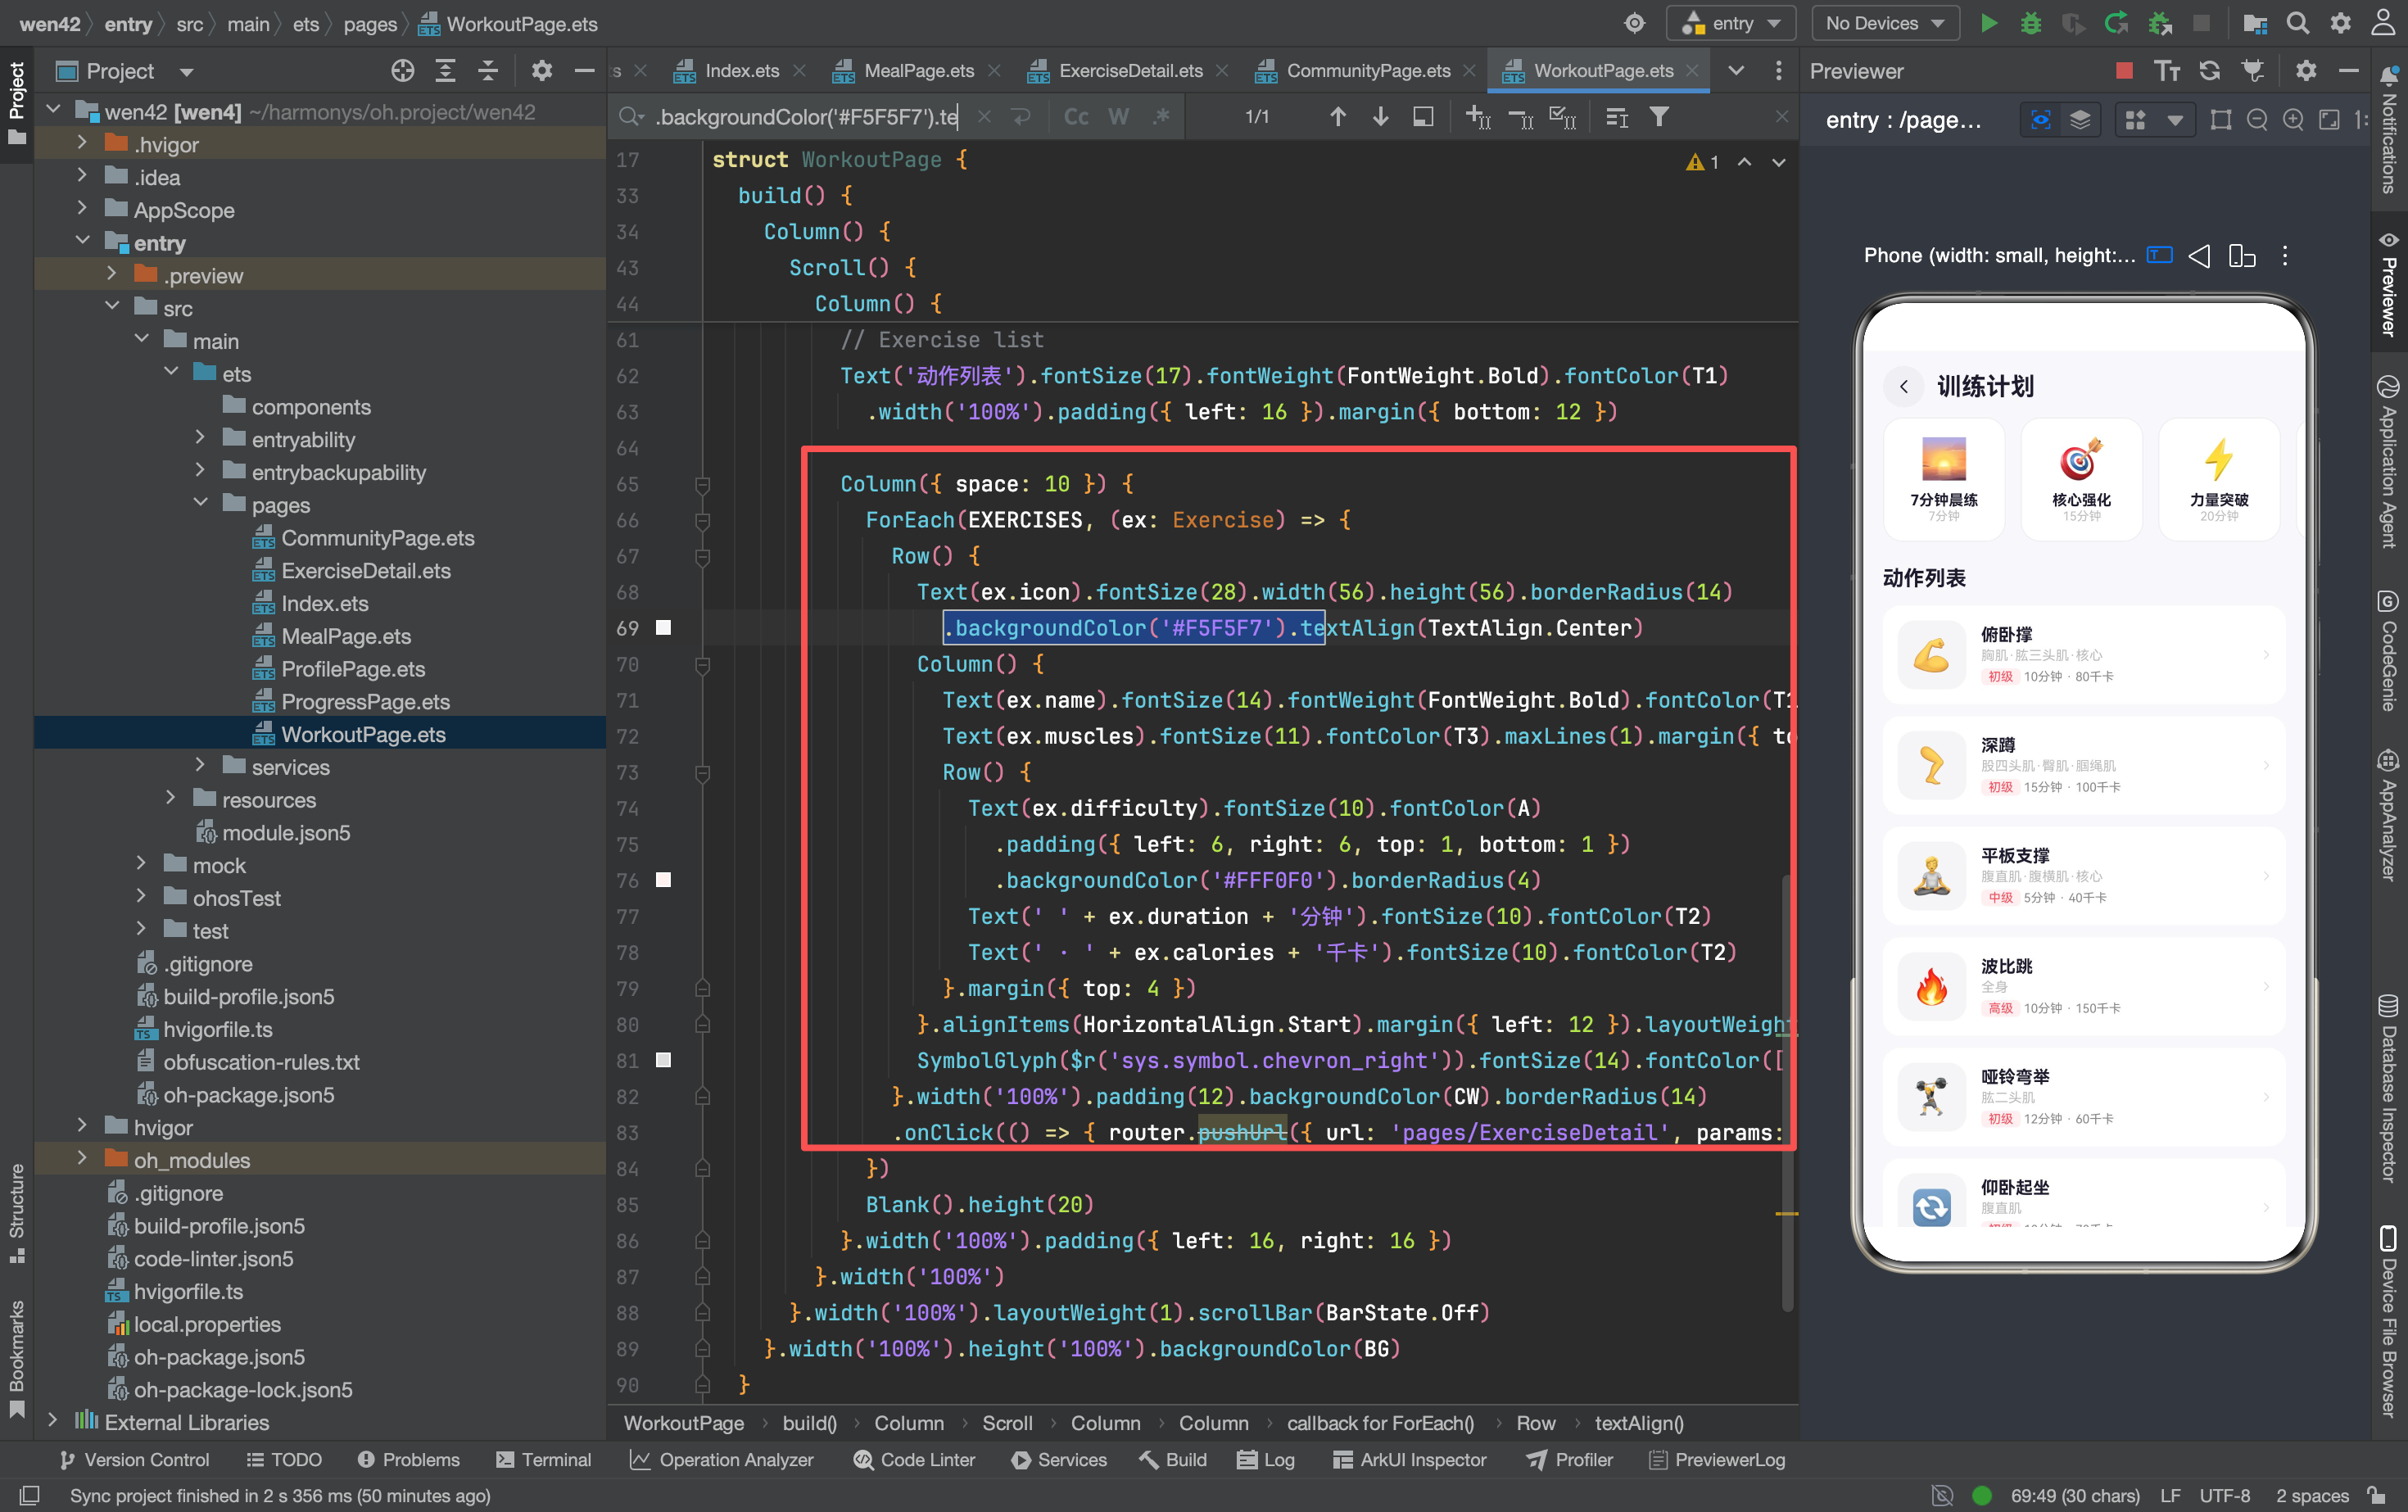Toggle the code fold marker at line 65
This screenshot has height=1512, width=2408.
[x=703, y=485]
